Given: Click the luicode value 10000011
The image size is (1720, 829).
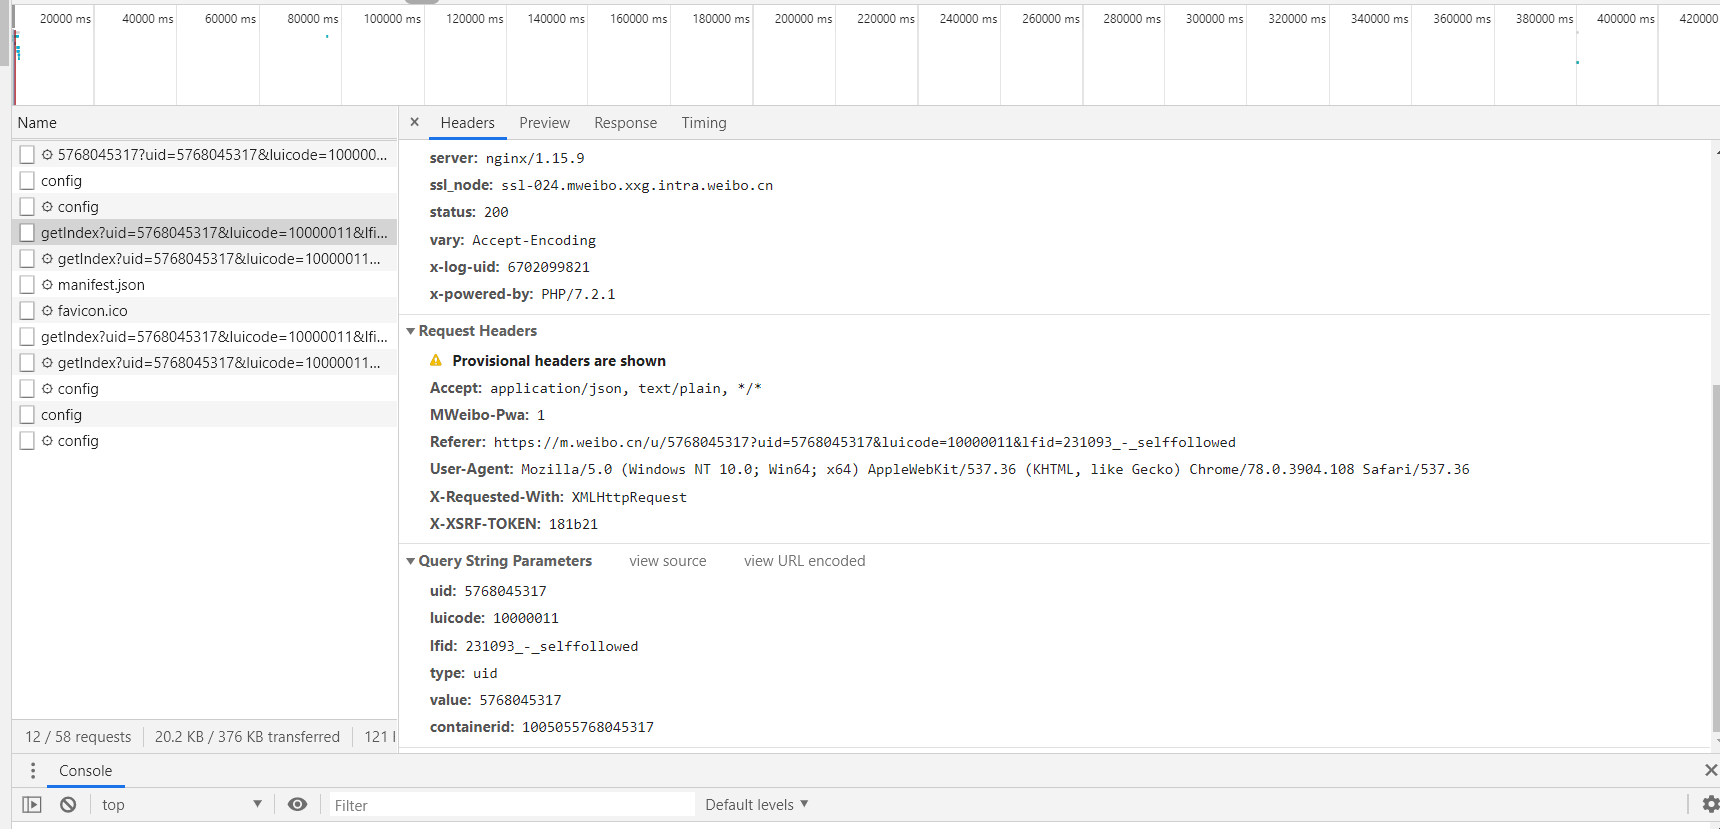Looking at the screenshot, I should [x=525, y=618].
